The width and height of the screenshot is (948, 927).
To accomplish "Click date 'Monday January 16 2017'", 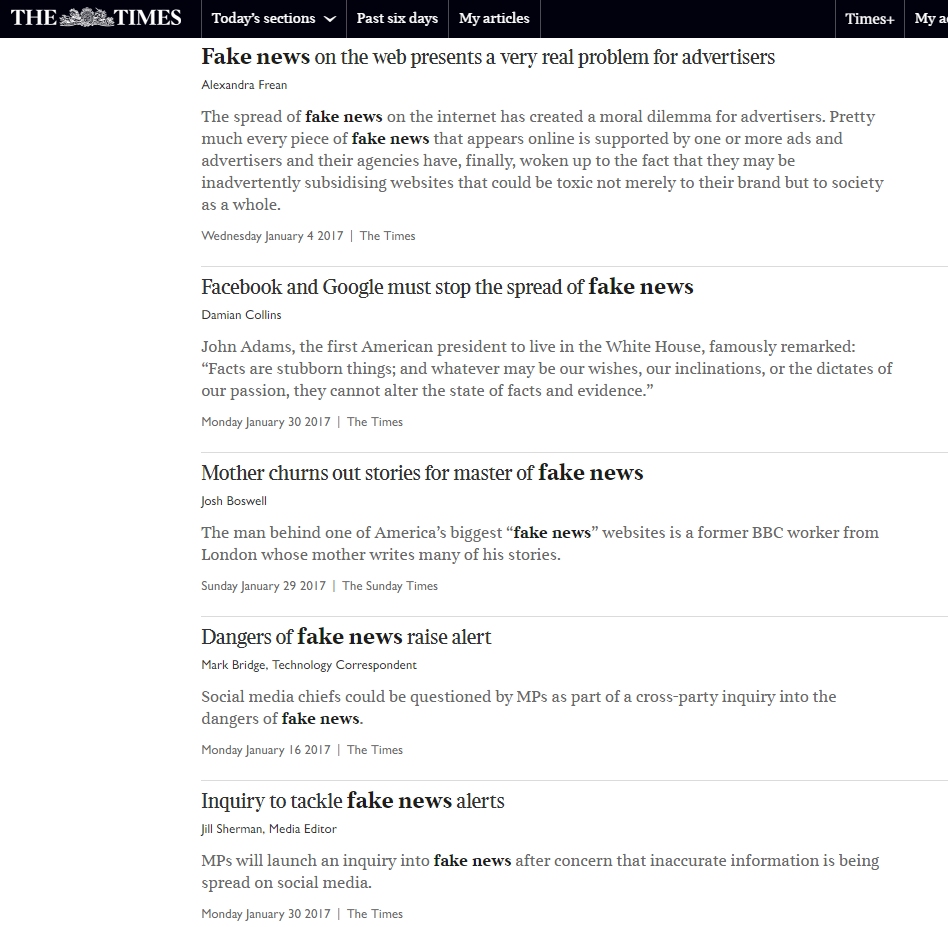I will pyautogui.click(x=266, y=750).
